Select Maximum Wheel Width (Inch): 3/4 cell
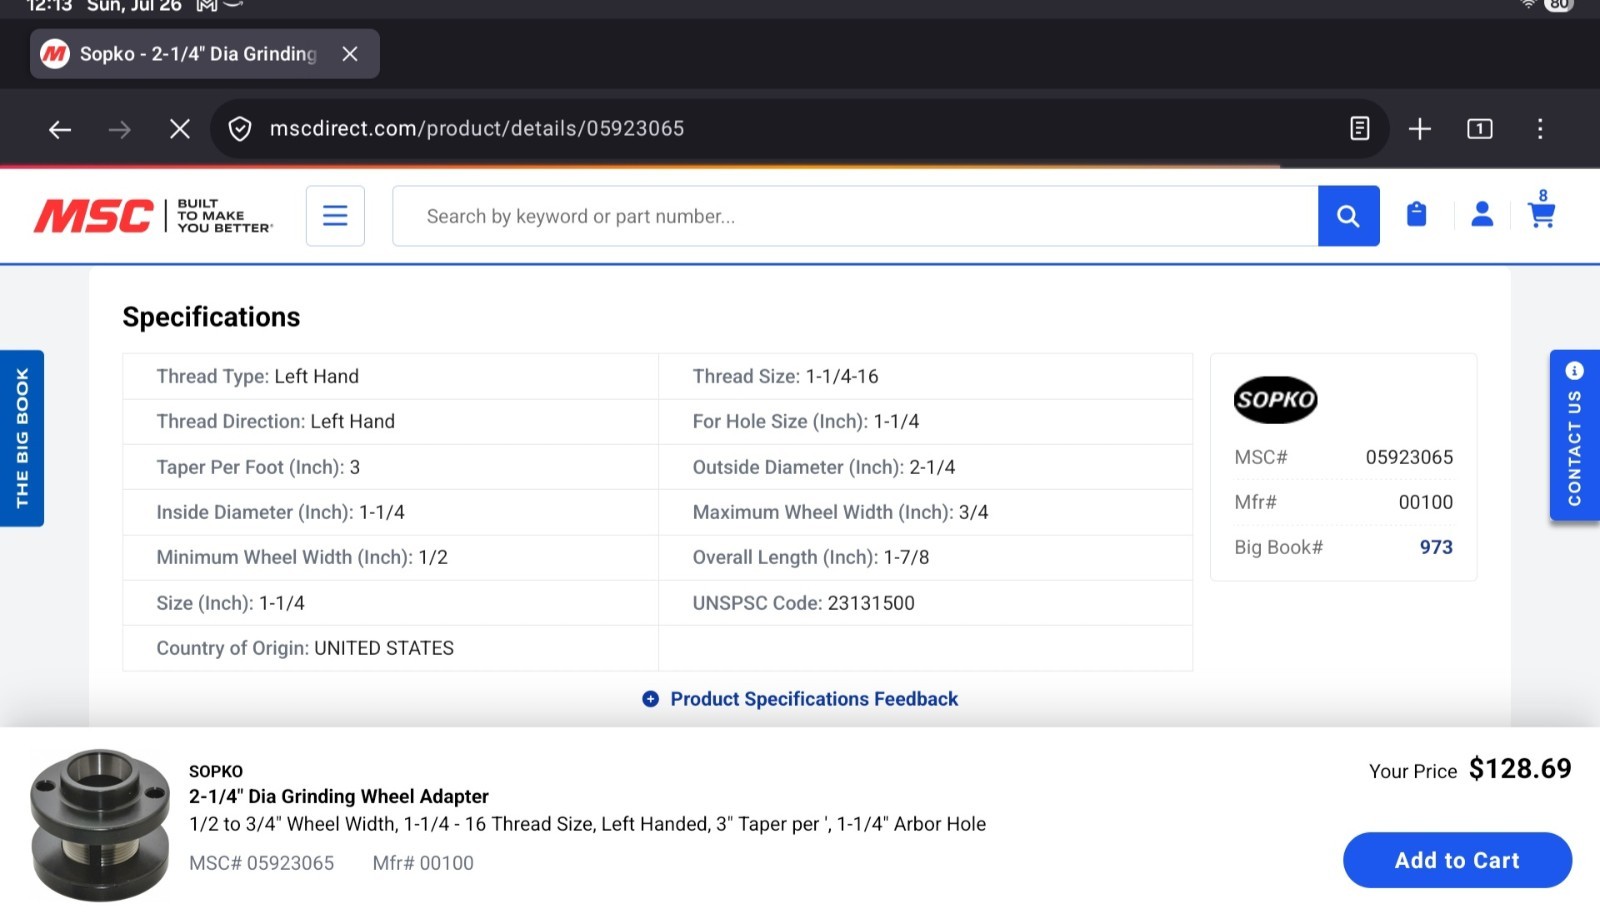Image resolution: width=1600 pixels, height=919 pixels. pos(925,512)
